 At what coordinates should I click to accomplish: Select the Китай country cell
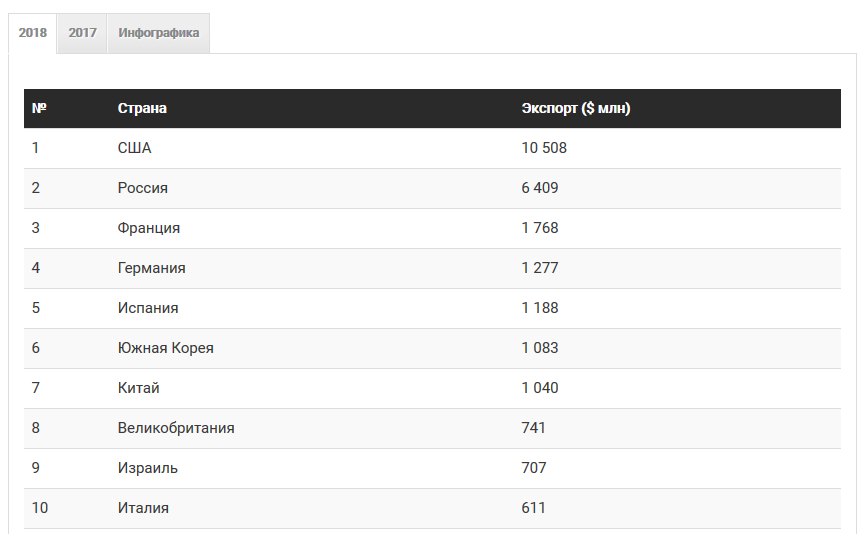(138, 388)
